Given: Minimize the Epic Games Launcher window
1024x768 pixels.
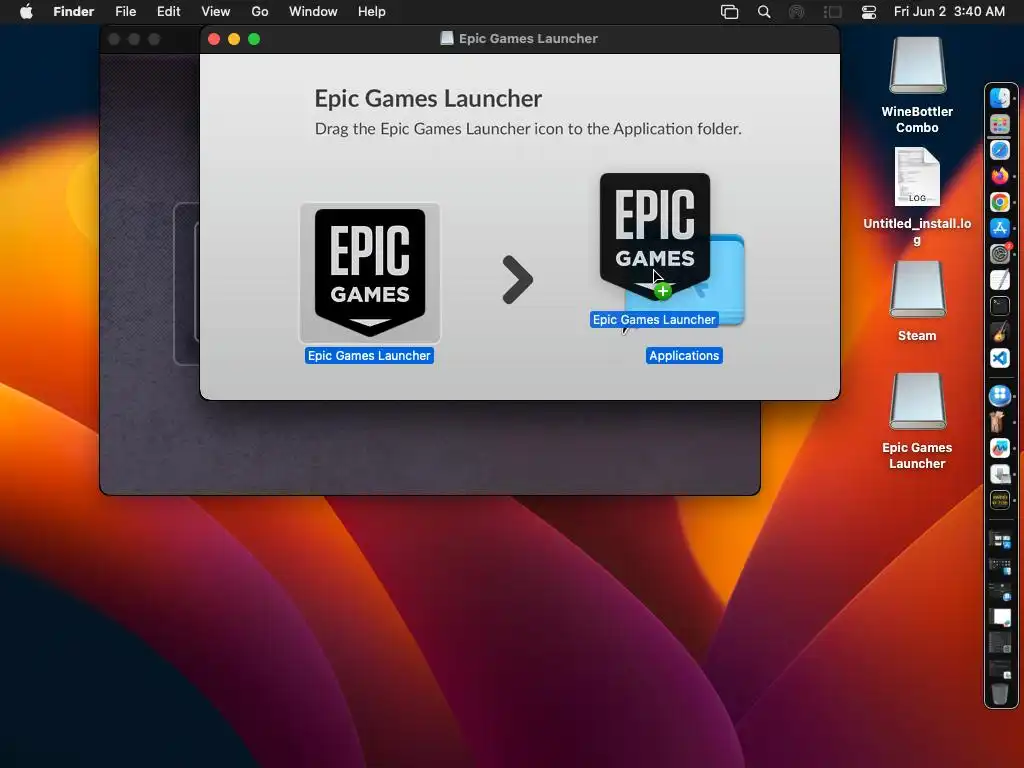Looking at the screenshot, I should [234, 39].
